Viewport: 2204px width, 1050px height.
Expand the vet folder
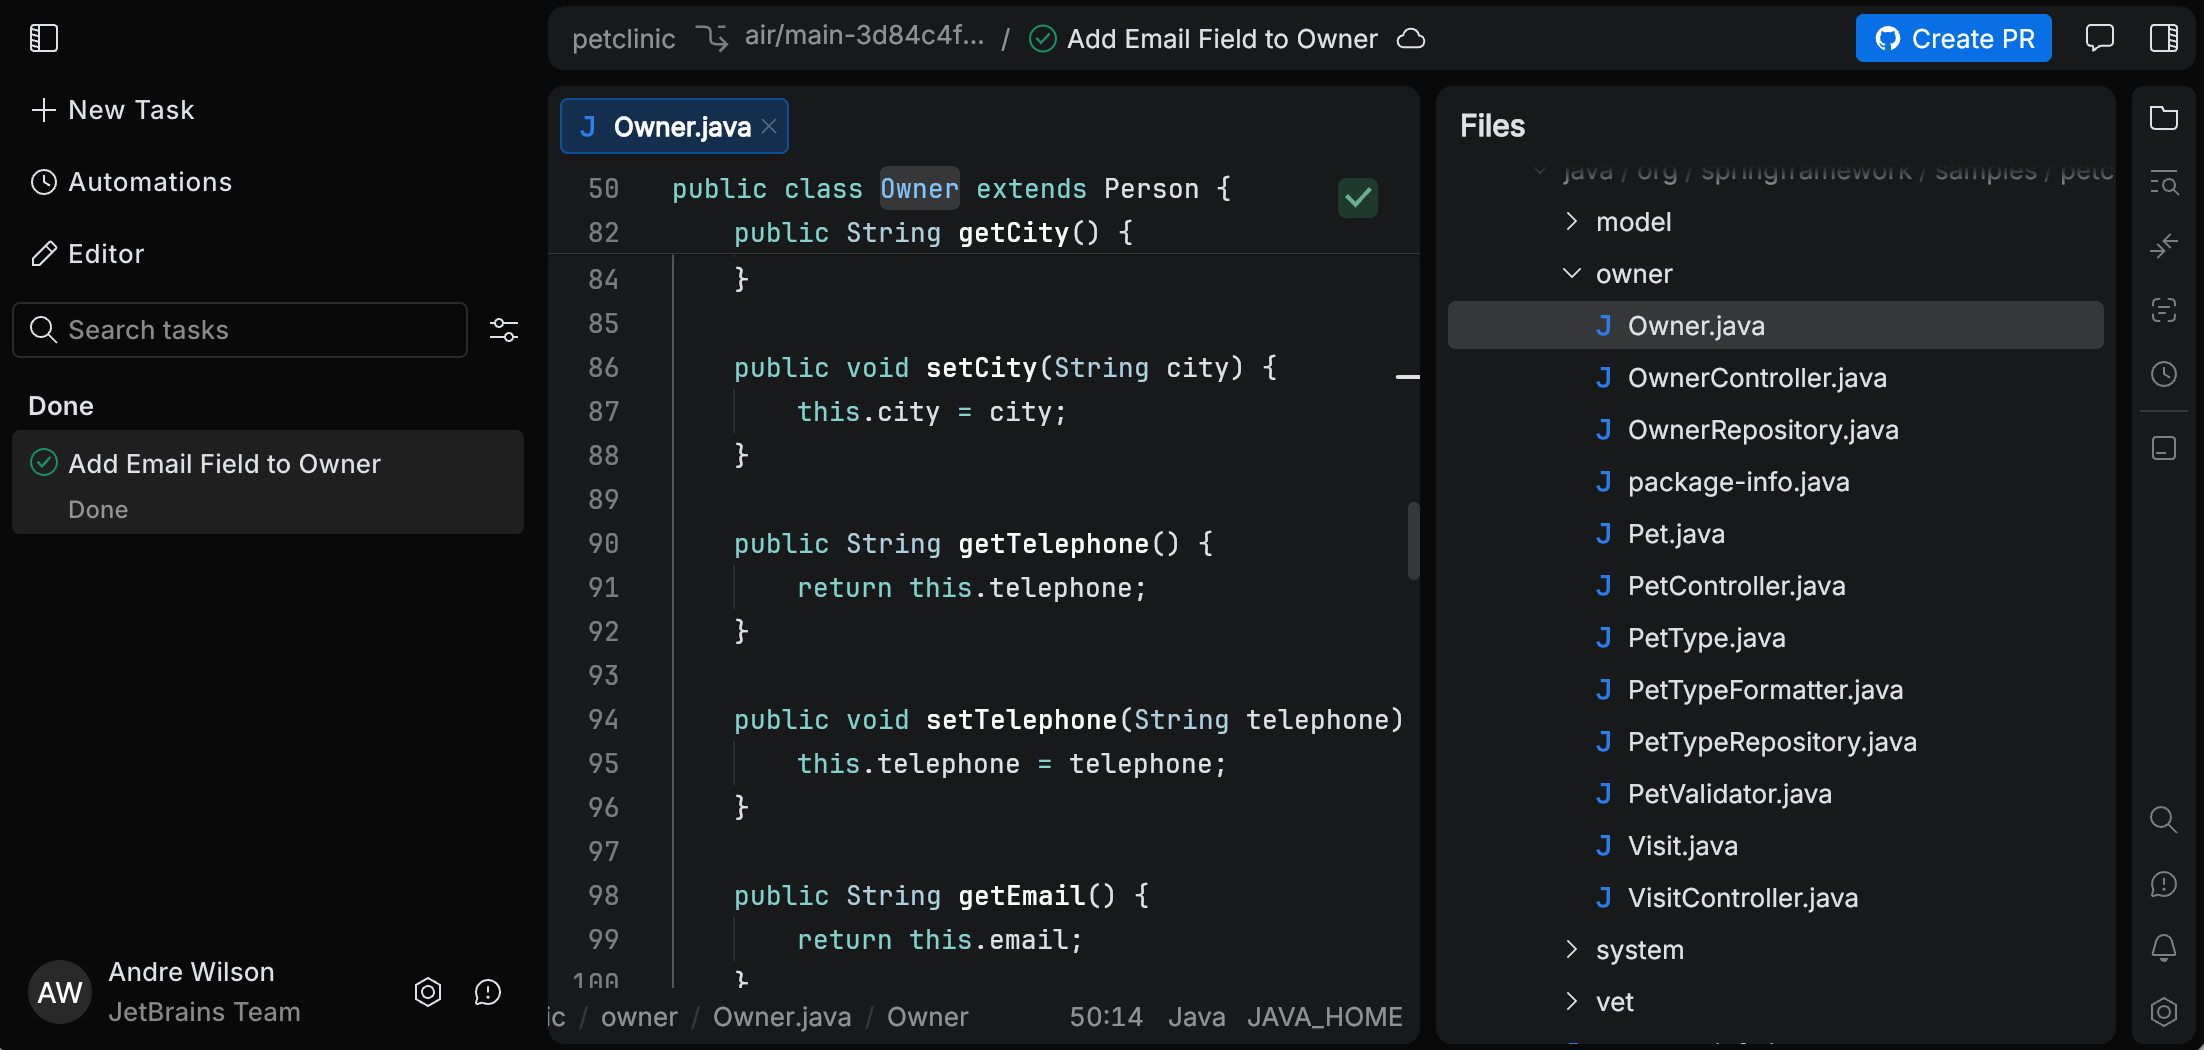[x=1572, y=1001]
